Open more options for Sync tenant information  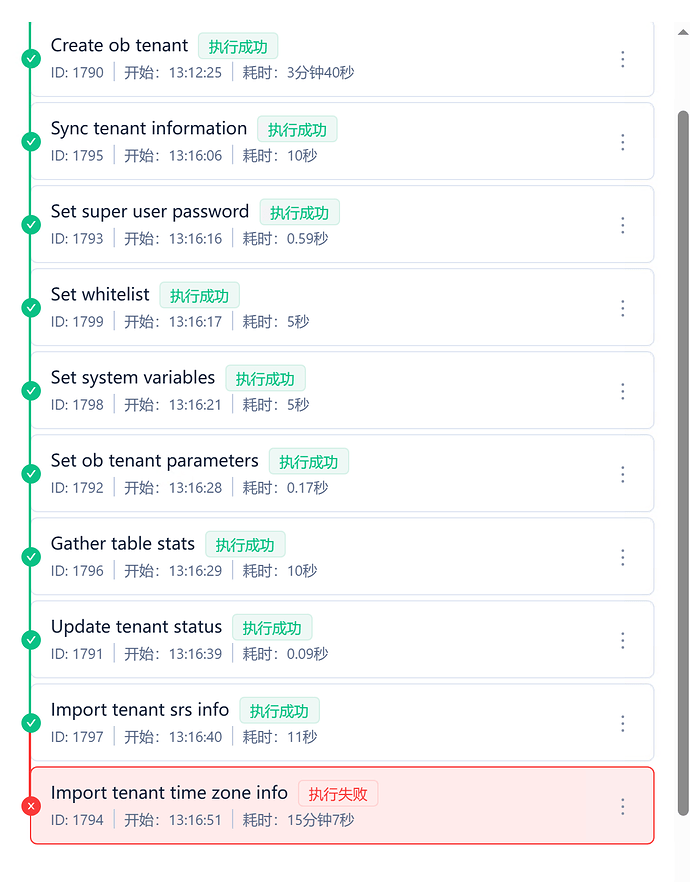622,142
